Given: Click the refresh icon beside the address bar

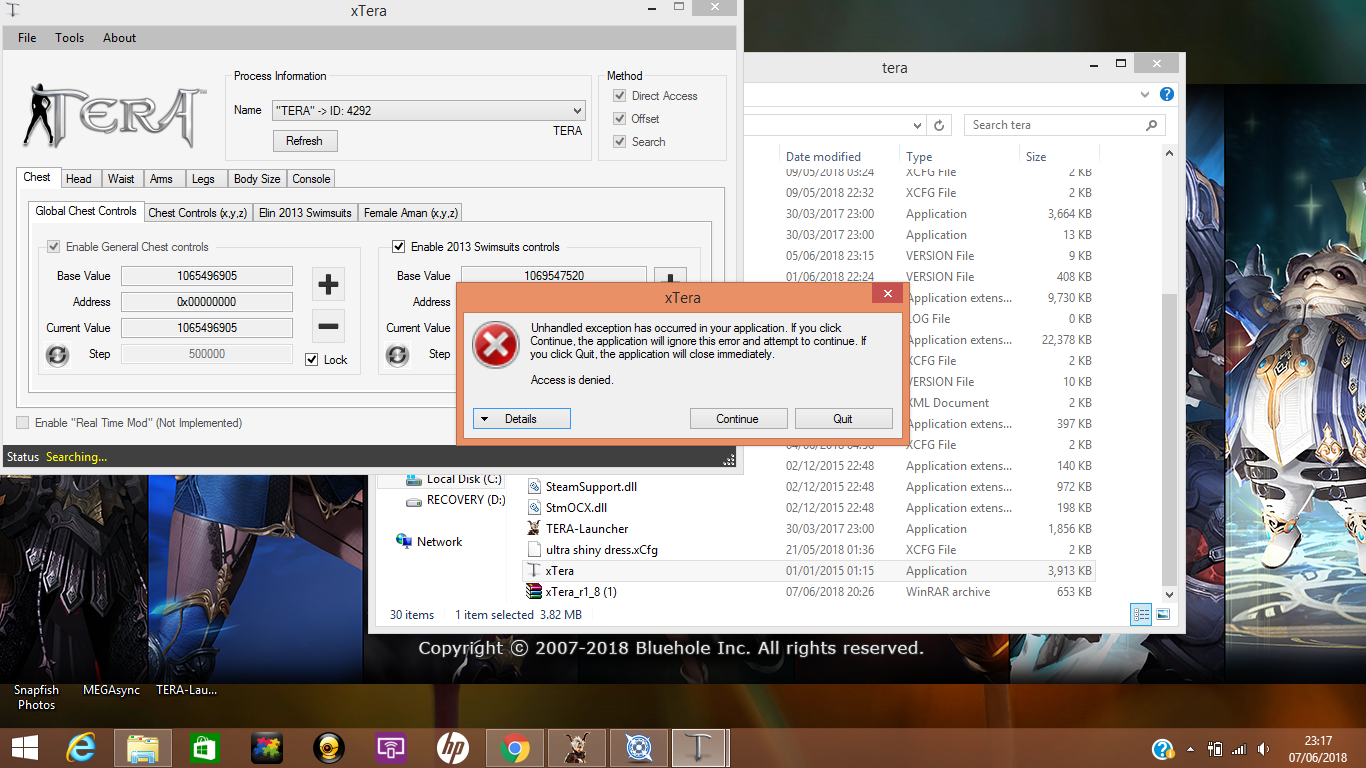Looking at the screenshot, I should pyautogui.click(x=939, y=125).
